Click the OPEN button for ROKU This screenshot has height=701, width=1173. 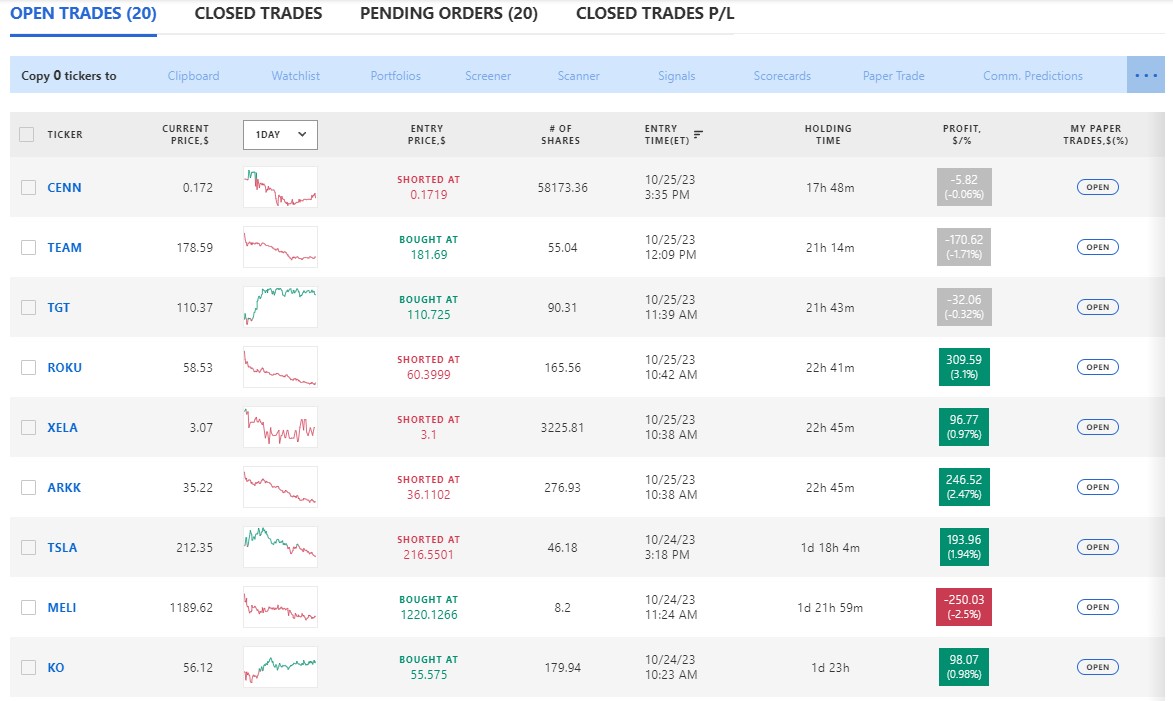pos(1097,367)
